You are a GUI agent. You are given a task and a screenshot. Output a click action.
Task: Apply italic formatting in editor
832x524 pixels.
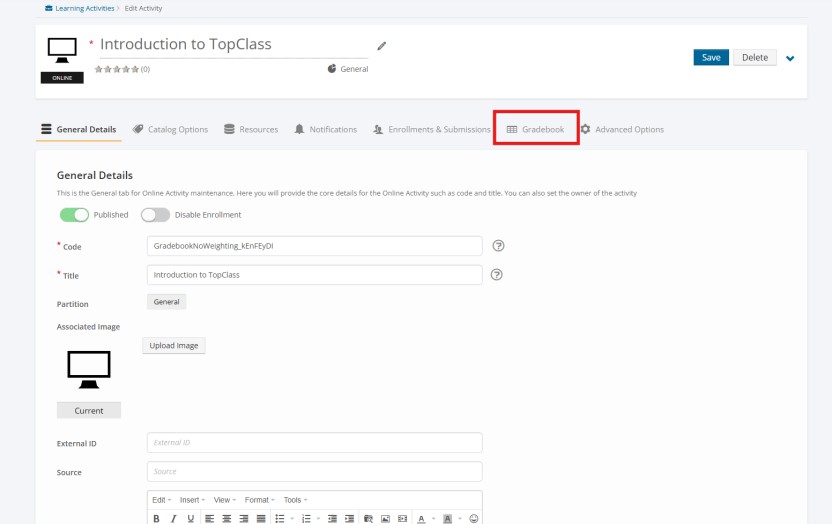(x=174, y=518)
